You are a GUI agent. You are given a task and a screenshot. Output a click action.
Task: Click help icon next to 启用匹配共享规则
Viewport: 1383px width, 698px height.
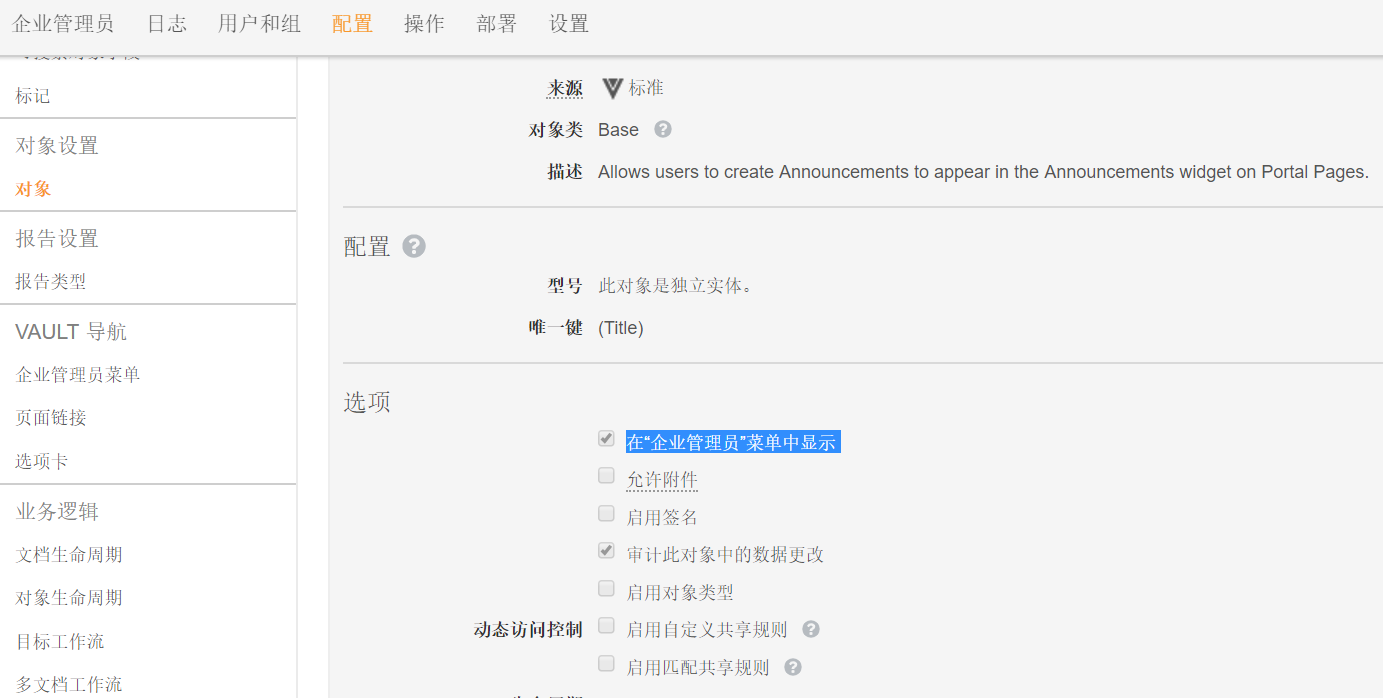pyautogui.click(x=793, y=667)
